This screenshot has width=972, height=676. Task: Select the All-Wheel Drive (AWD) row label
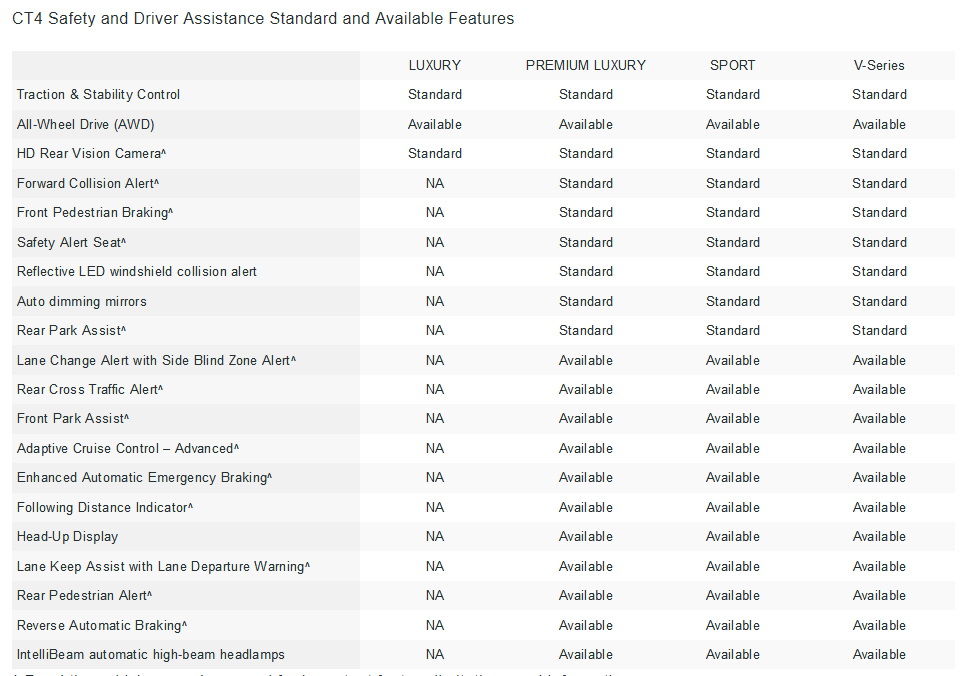coord(86,125)
